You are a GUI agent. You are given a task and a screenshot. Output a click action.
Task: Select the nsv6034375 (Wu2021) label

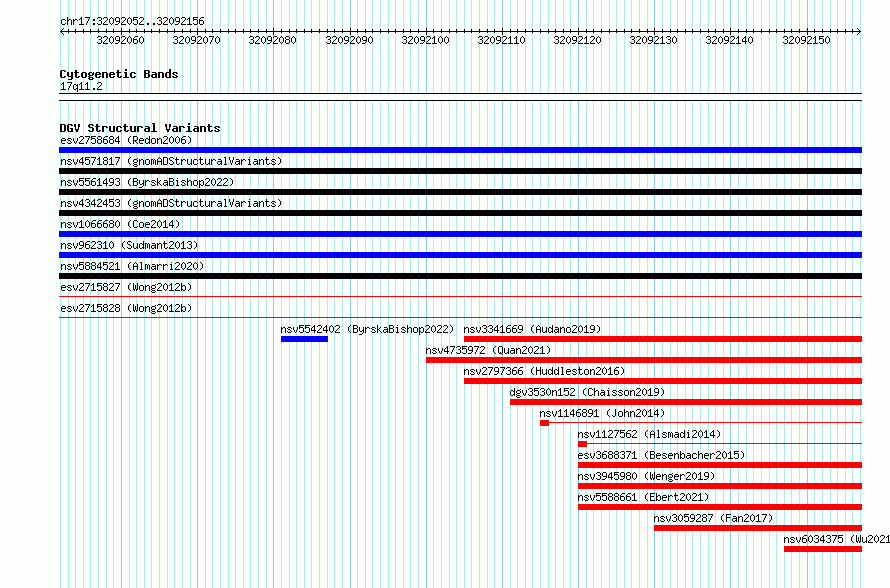tap(837, 539)
